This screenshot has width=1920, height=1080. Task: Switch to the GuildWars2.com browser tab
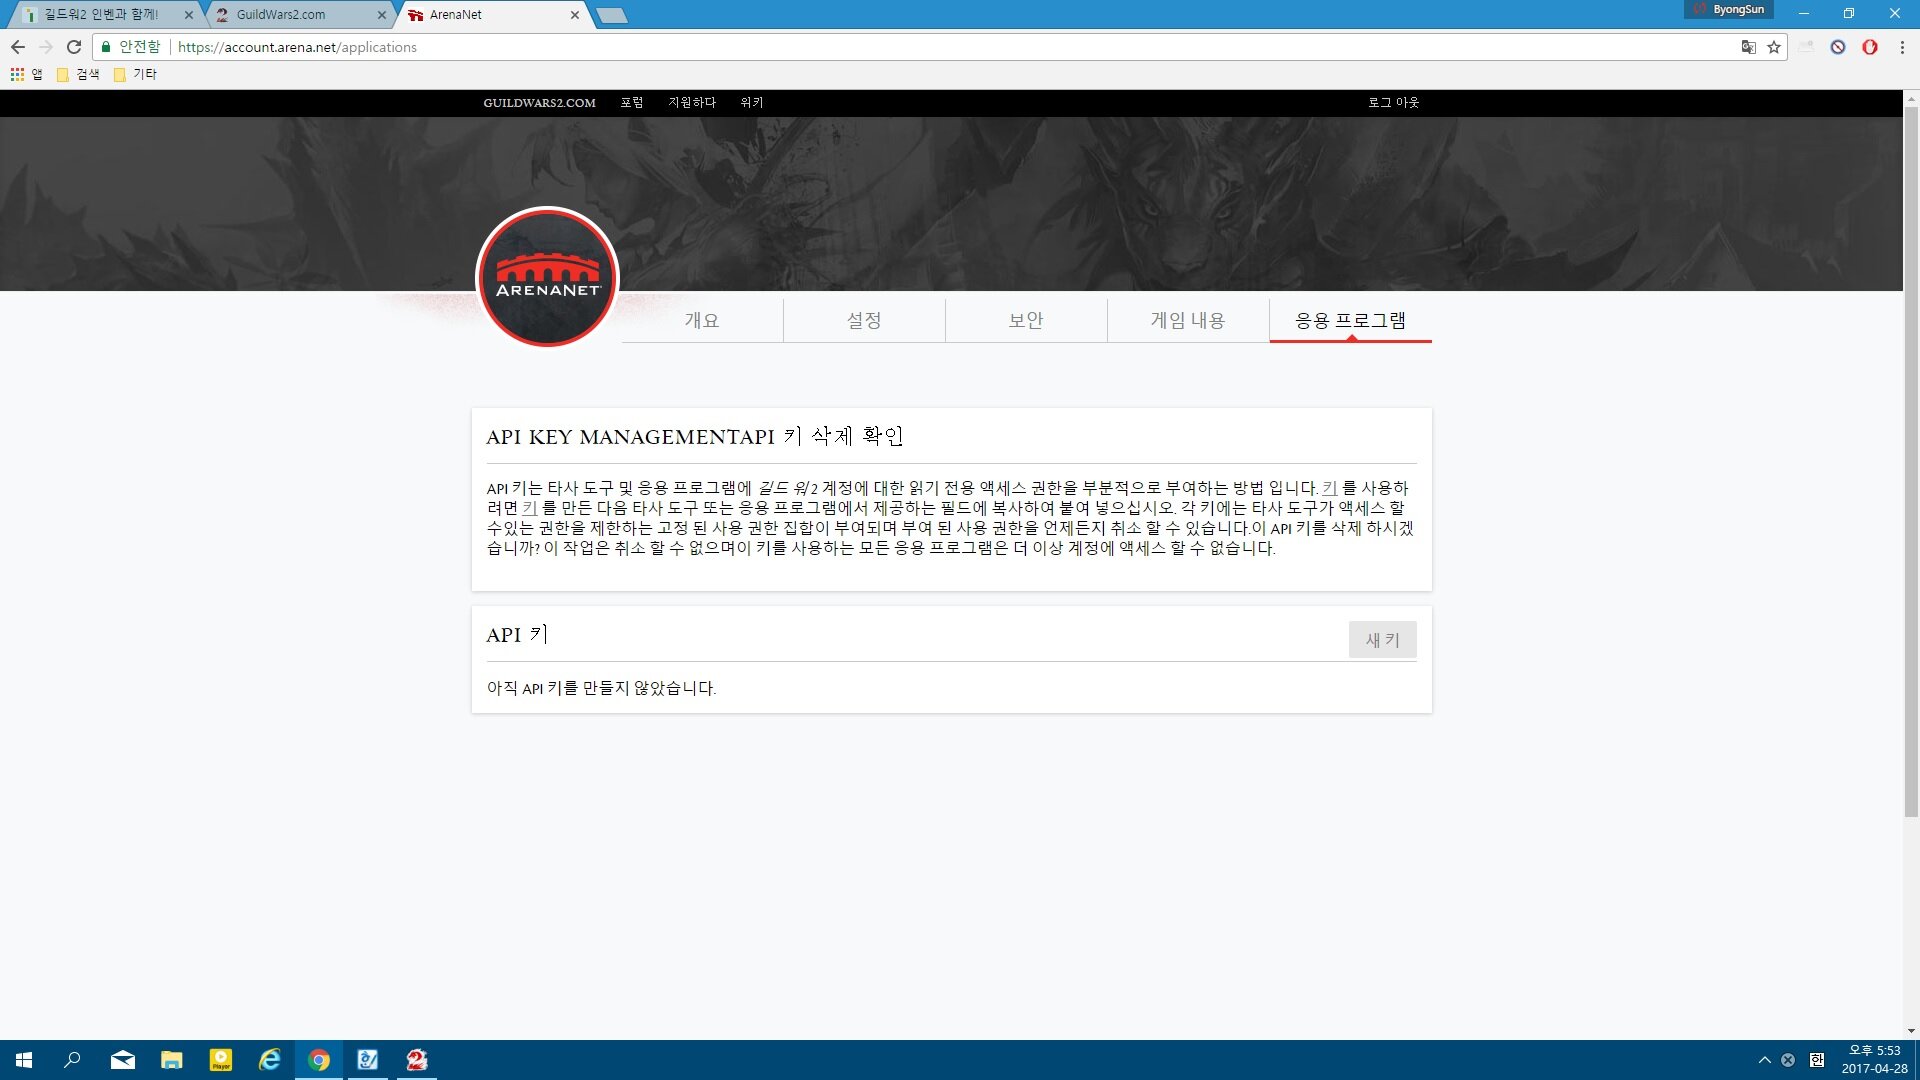click(x=300, y=15)
